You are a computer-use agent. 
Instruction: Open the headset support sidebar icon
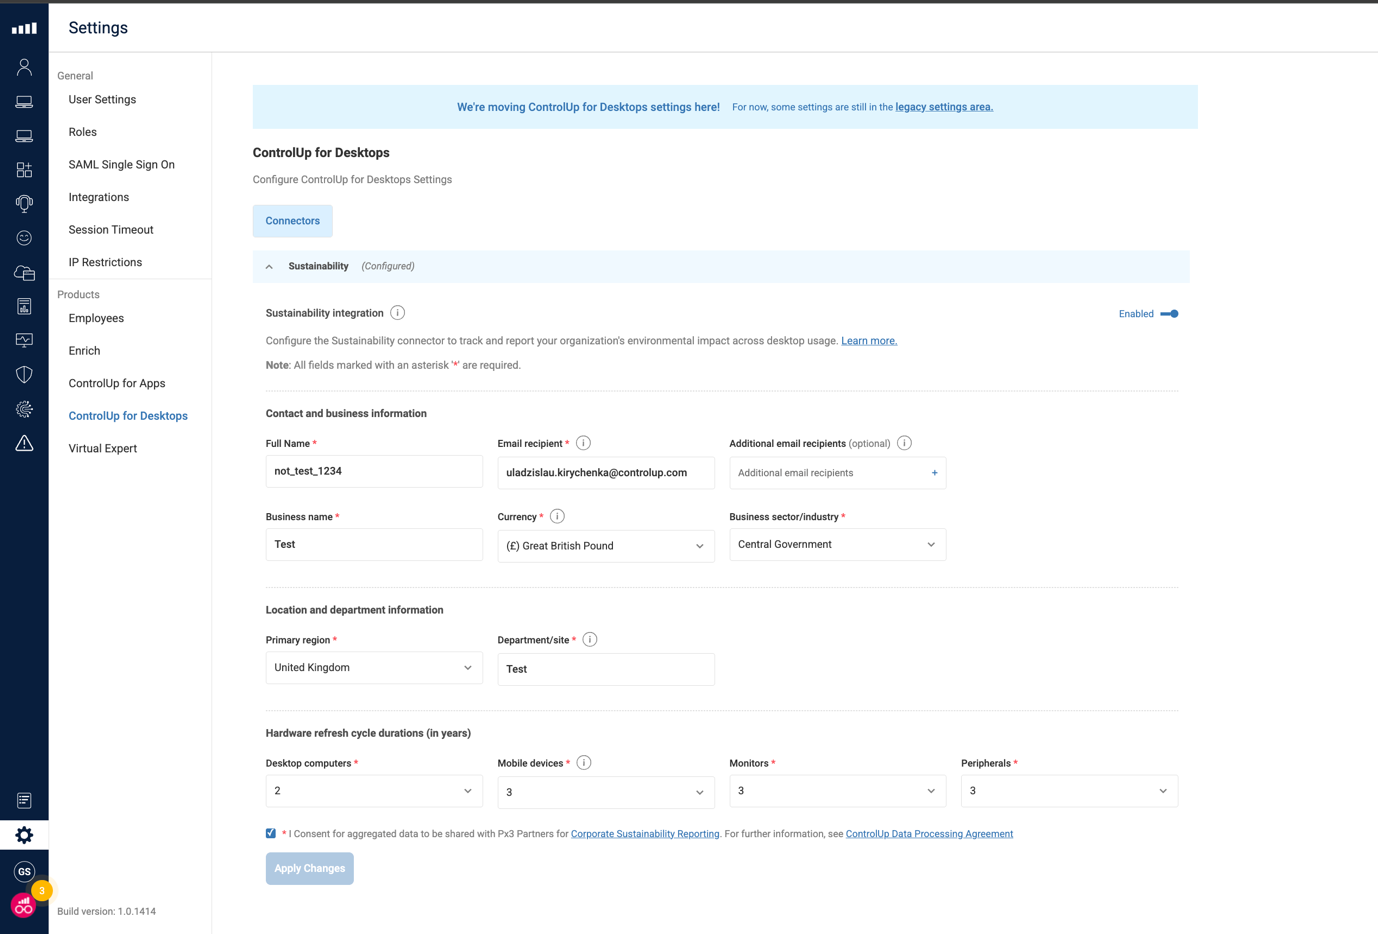24,204
